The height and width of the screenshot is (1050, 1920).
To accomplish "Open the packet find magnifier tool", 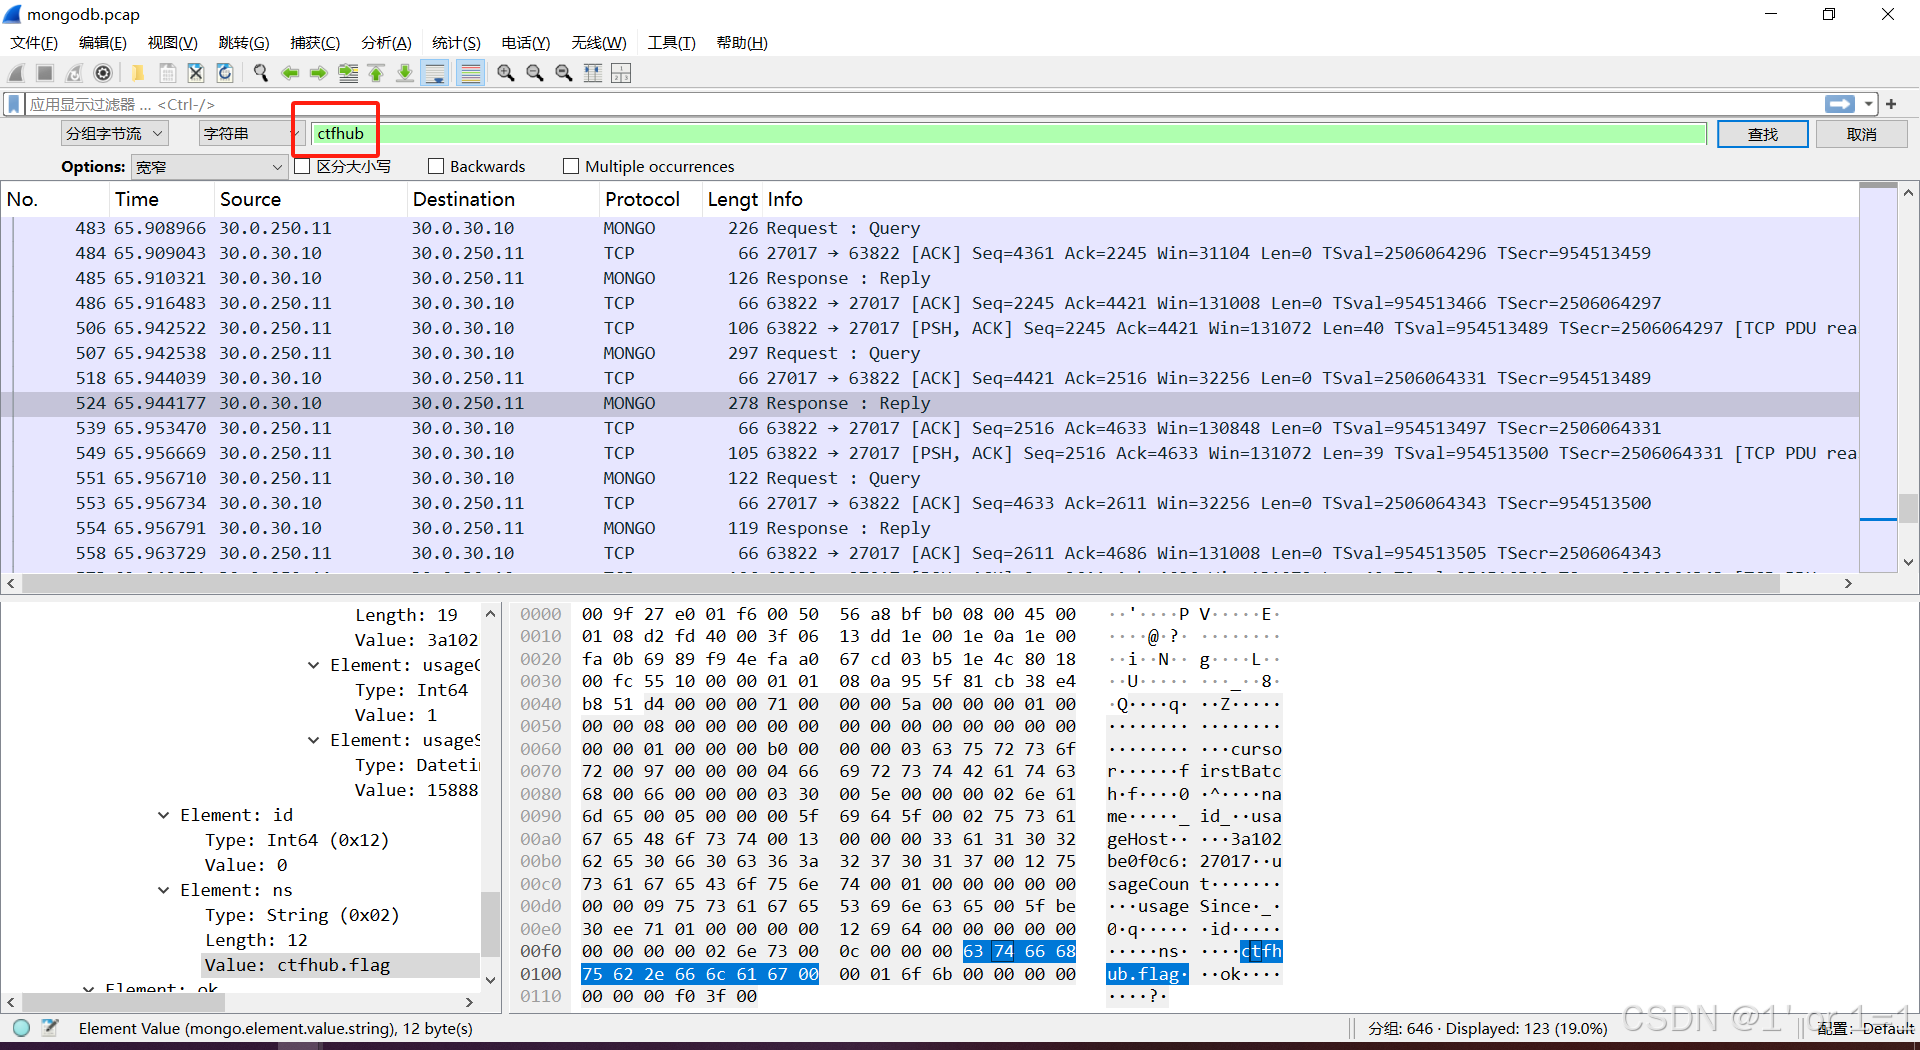I will click(x=260, y=72).
